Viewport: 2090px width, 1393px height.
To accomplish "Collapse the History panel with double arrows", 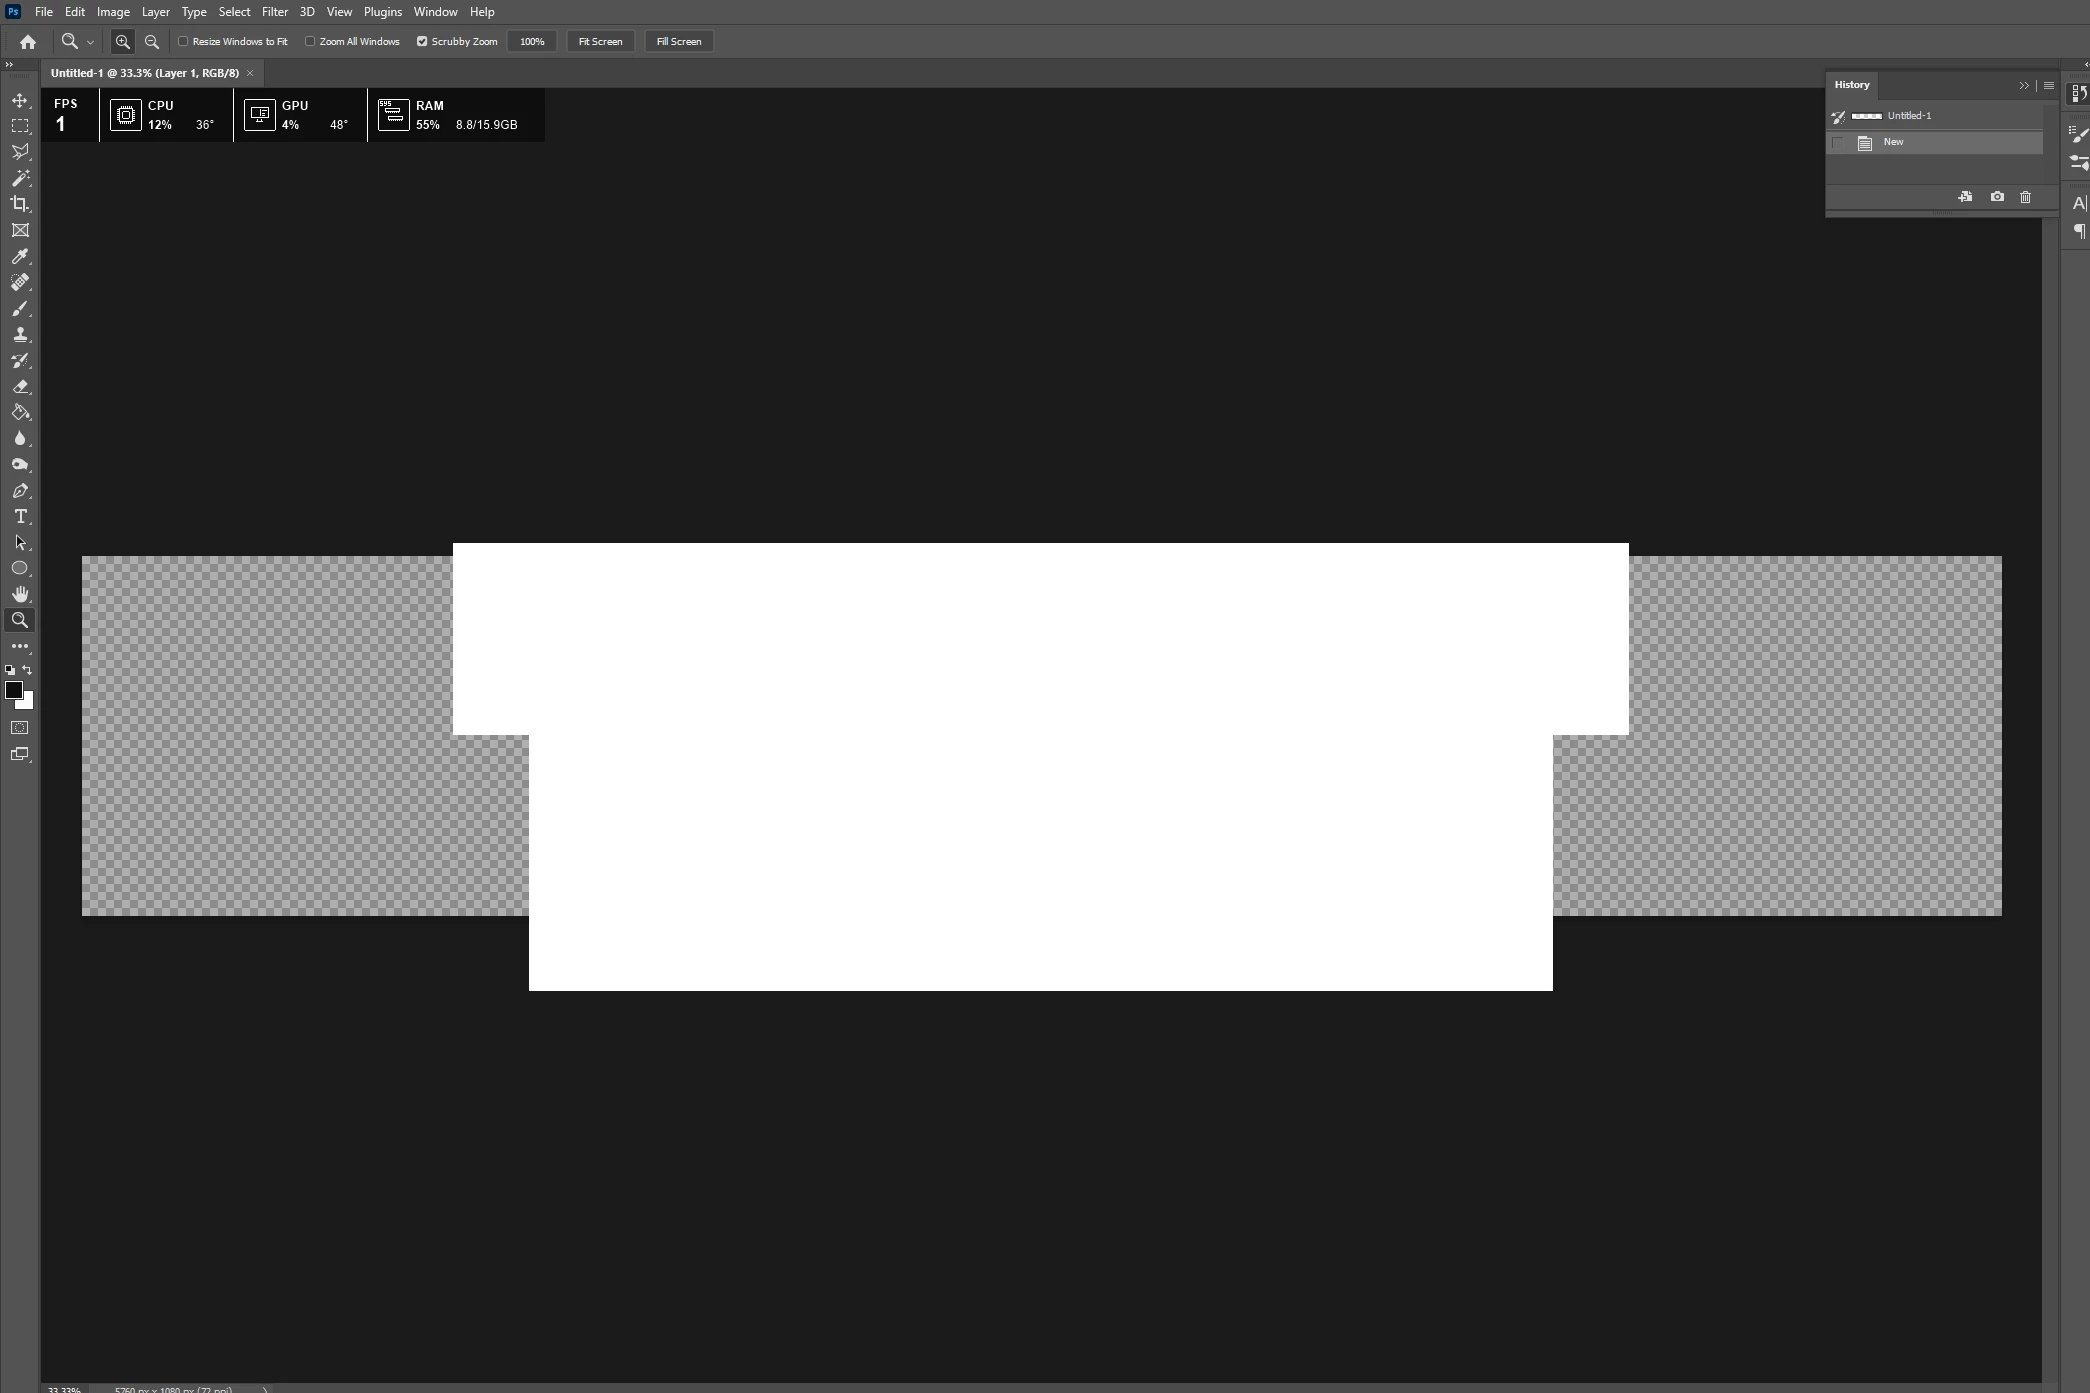I will [x=2023, y=85].
